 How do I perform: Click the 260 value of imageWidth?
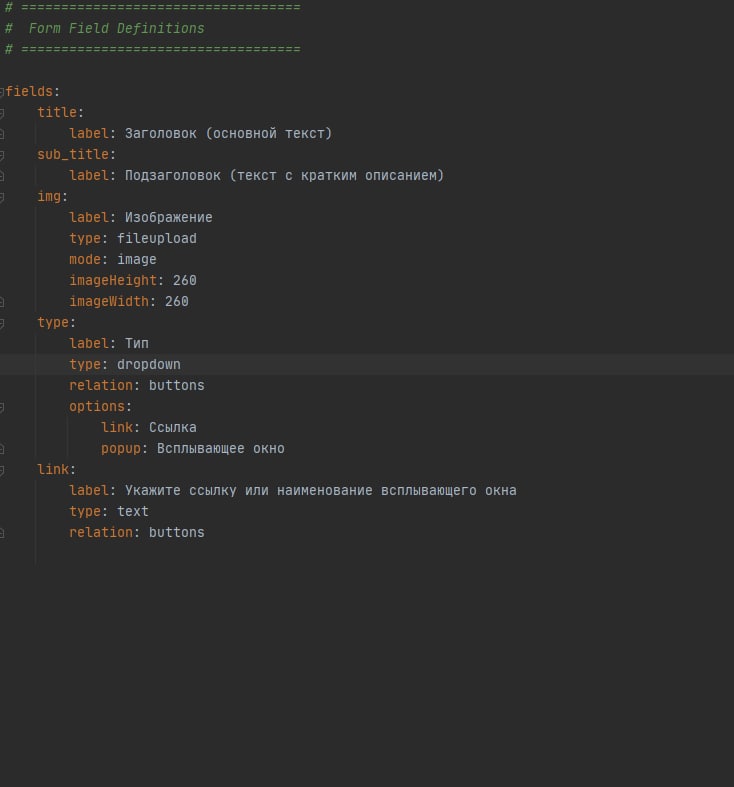(177, 302)
